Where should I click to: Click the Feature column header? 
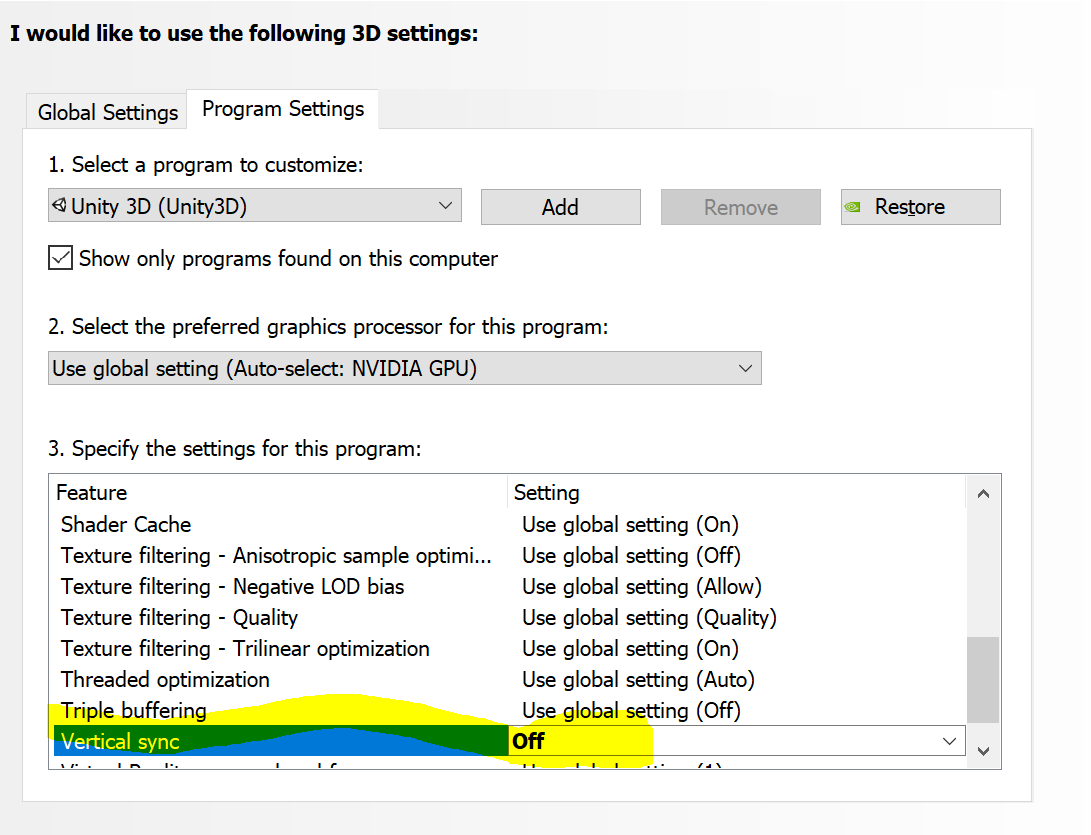point(92,492)
